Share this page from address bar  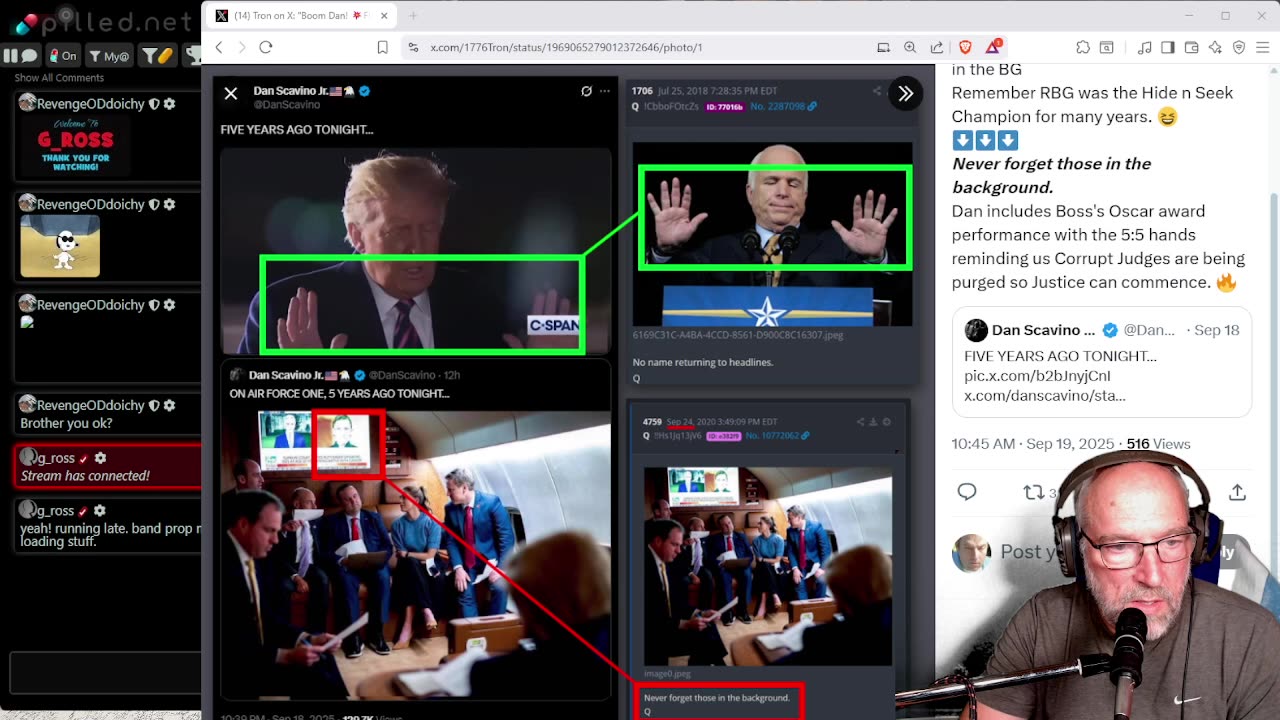tap(937, 47)
